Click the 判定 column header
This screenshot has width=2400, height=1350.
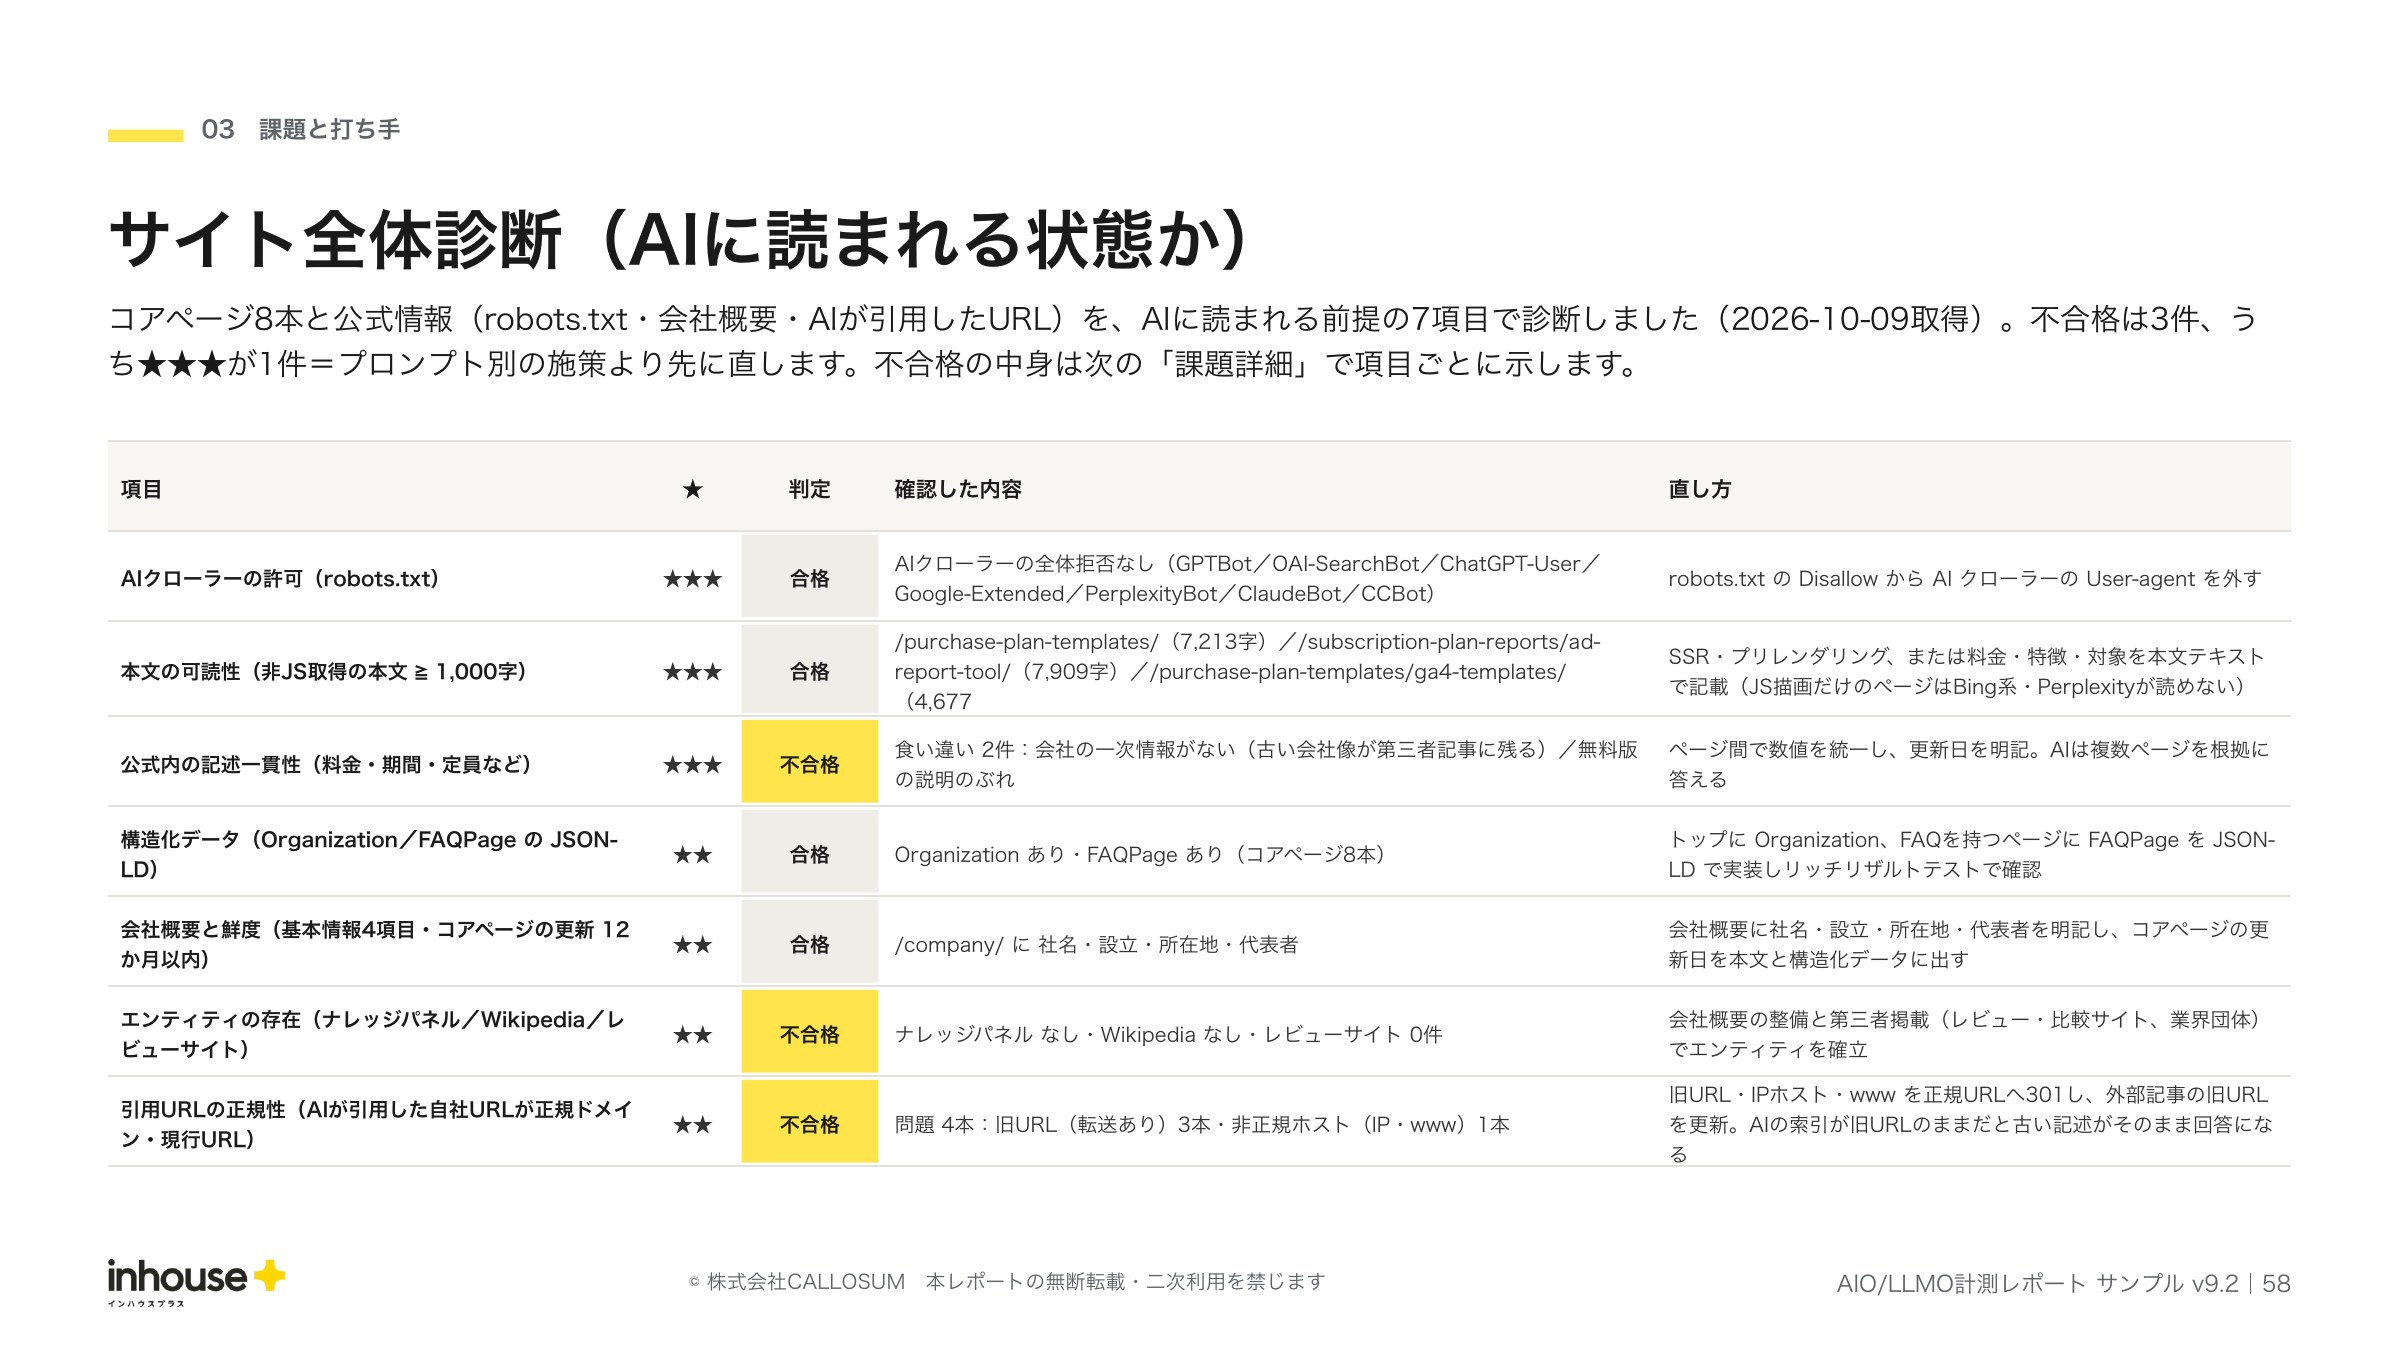tap(810, 489)
